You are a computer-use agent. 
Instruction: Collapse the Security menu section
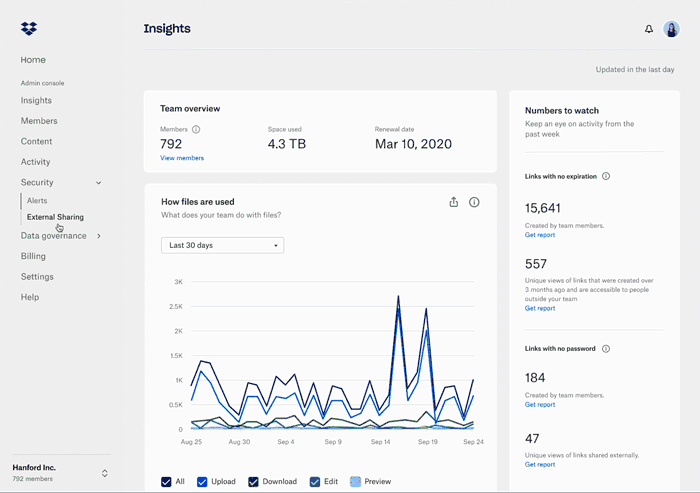[x=98, y=183]
